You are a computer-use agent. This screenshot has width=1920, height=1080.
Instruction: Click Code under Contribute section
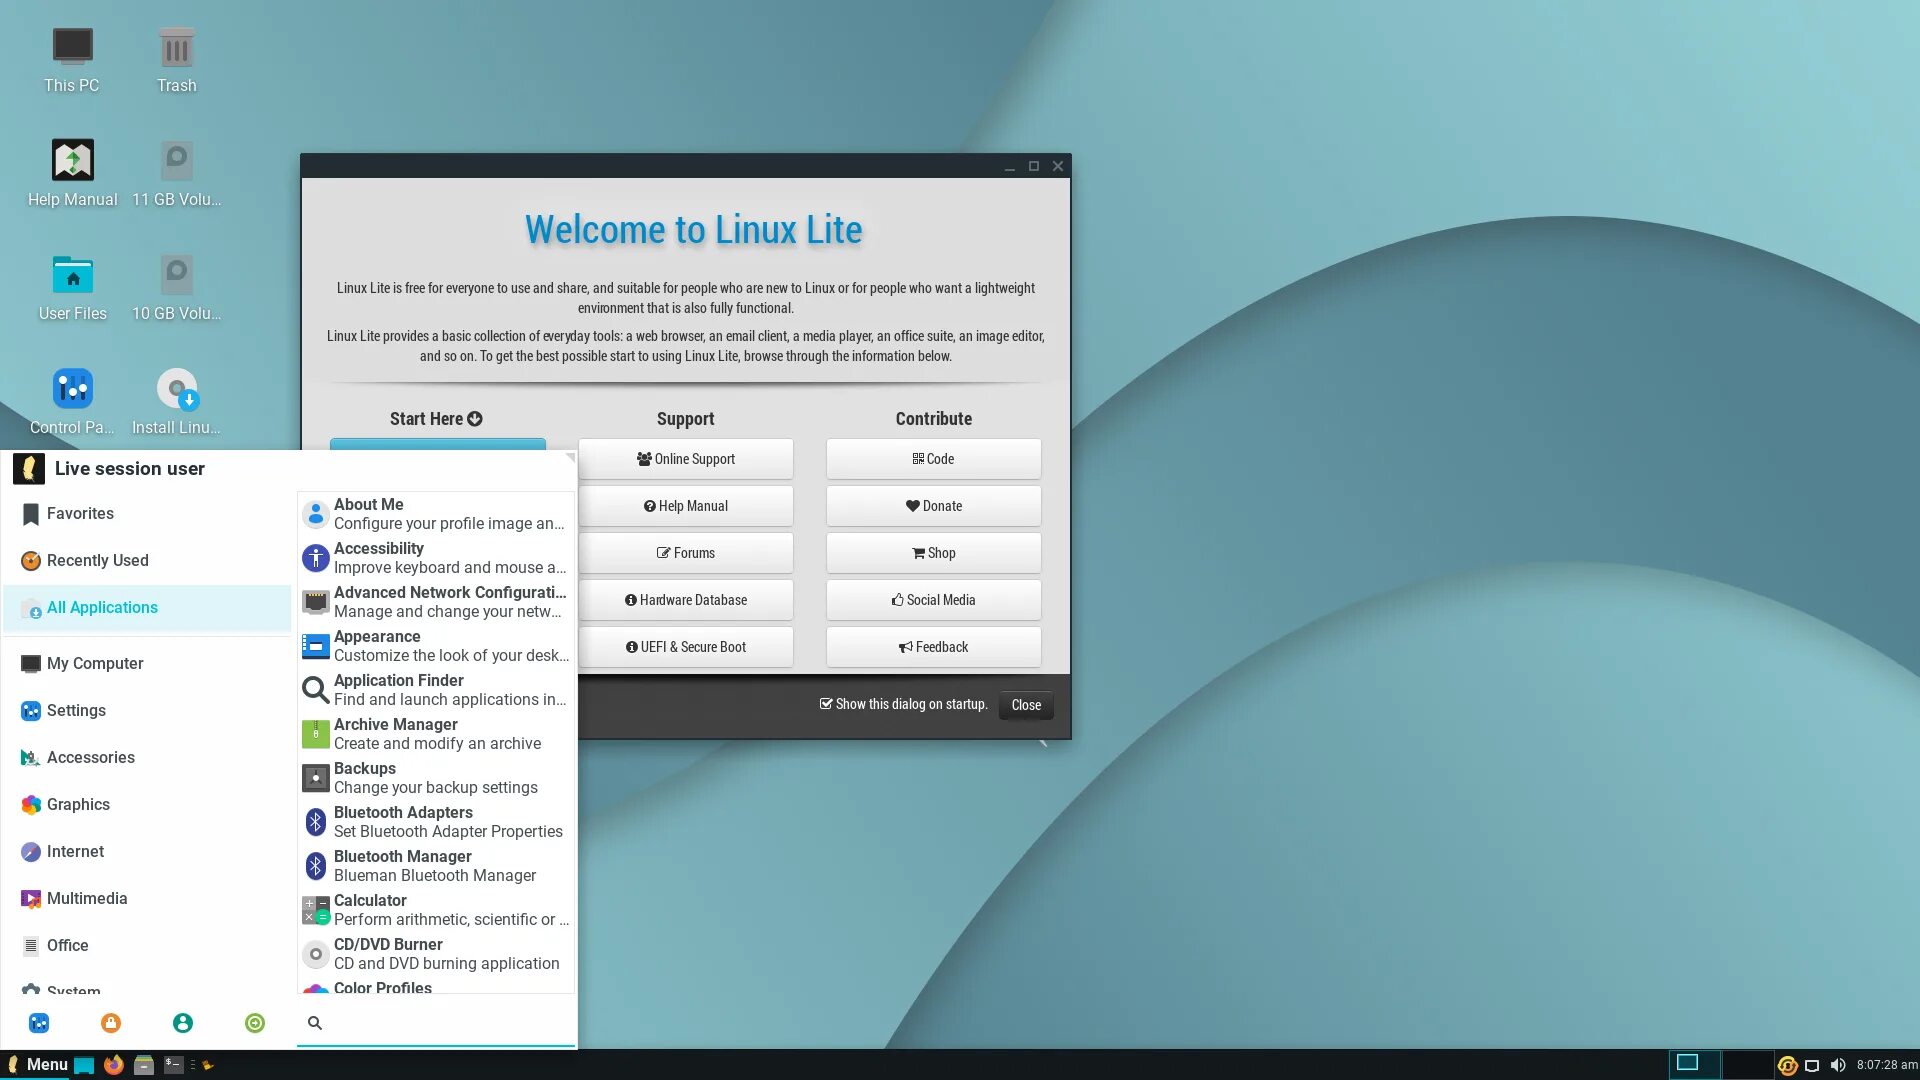pos(934,458)
